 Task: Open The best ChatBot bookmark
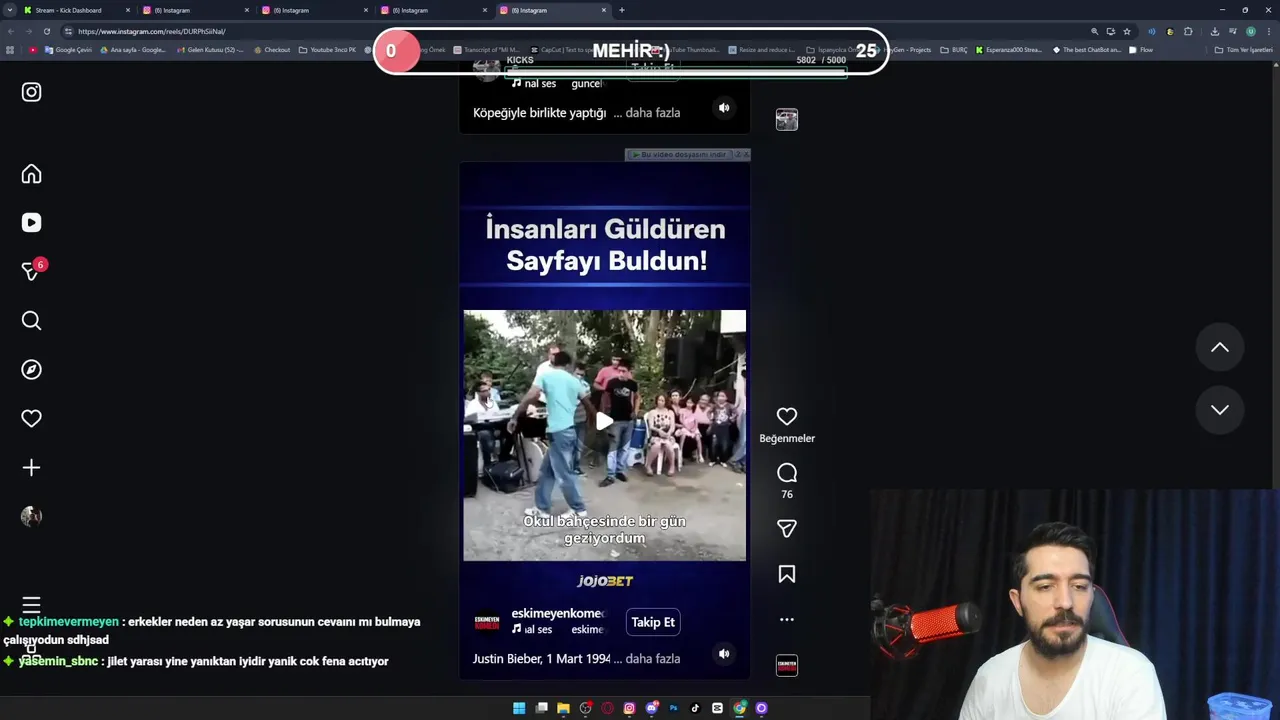1087,49
